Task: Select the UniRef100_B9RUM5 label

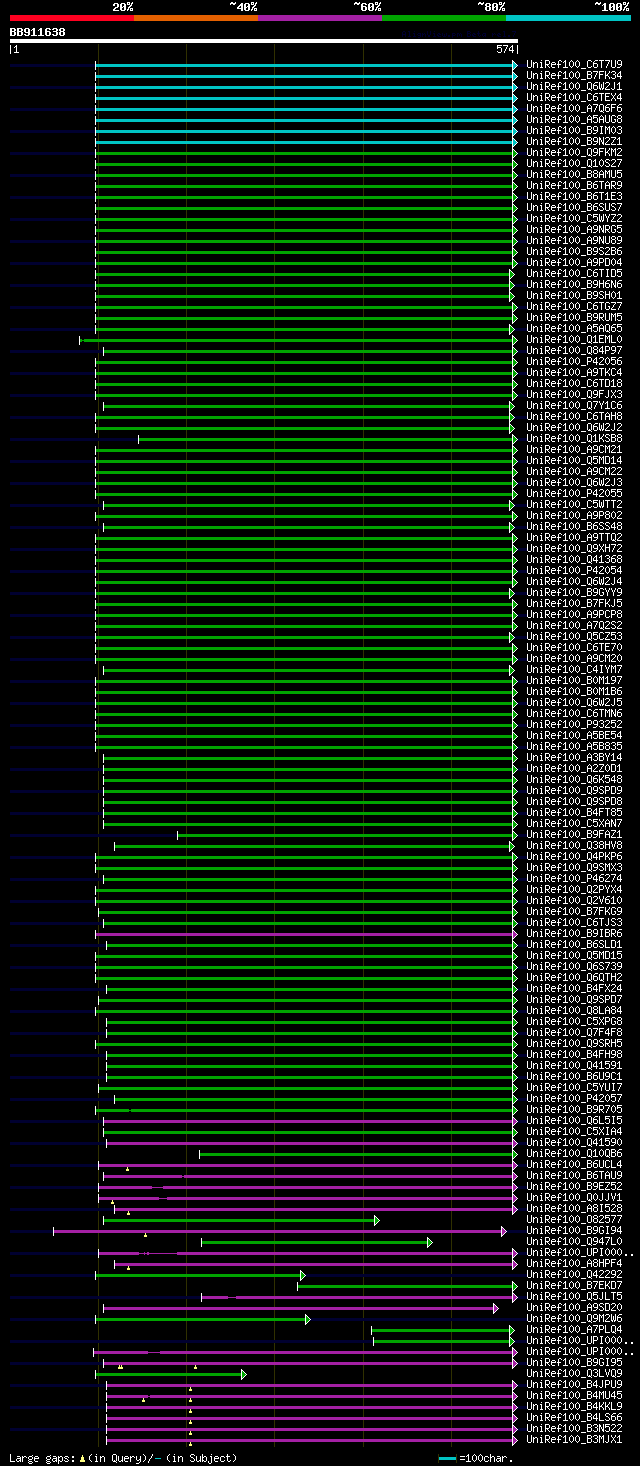Action: pos(574,317)
